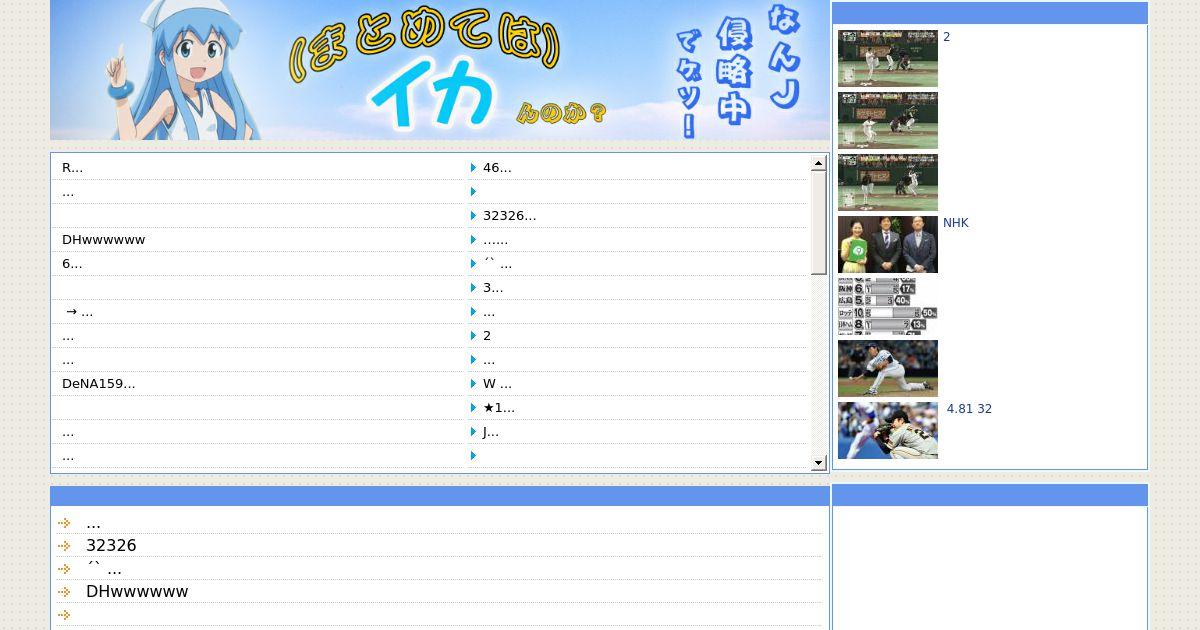The width and height of the screenshot is (1200, 630).
Task: Click the teal arrow icon beside '46...'
Action: click(x=473, y=168)
